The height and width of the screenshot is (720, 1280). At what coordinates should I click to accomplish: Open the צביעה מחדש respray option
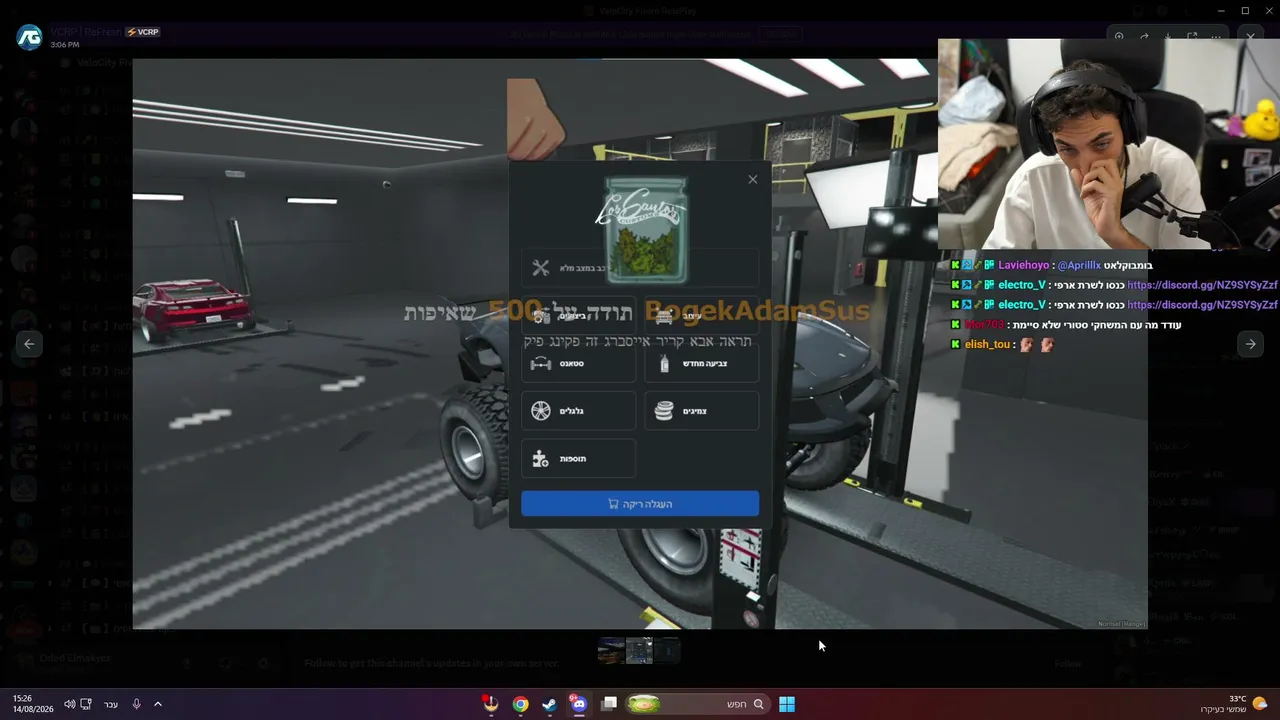702,364
